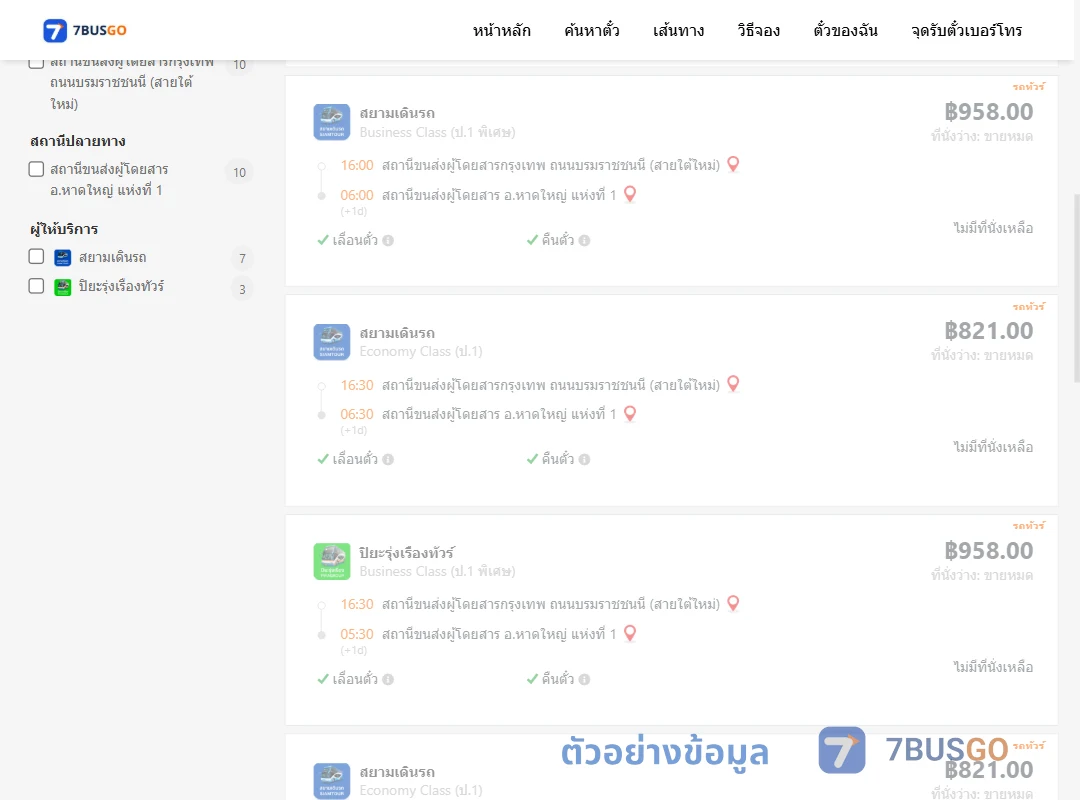Click Economy Class (ป.1) on the 06:30 arrival card
The height and width of the screenshot is (800, 1080).
coord(421,351)
